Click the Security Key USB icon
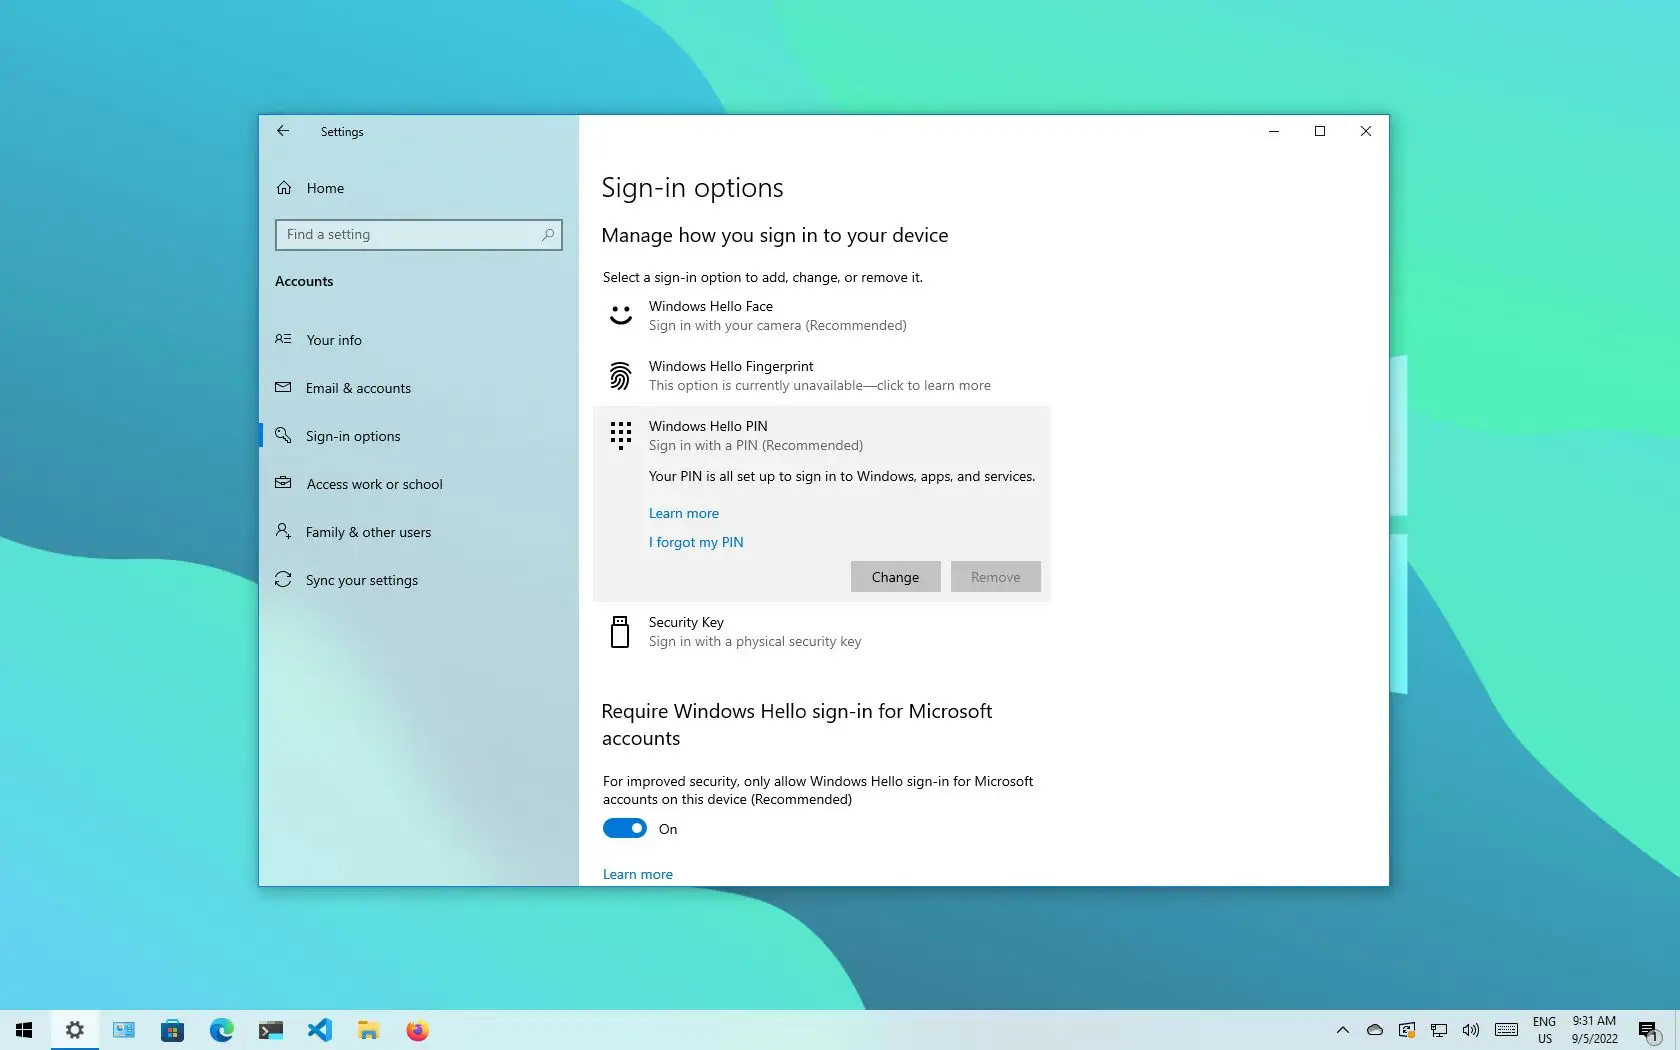 (620, 631)
